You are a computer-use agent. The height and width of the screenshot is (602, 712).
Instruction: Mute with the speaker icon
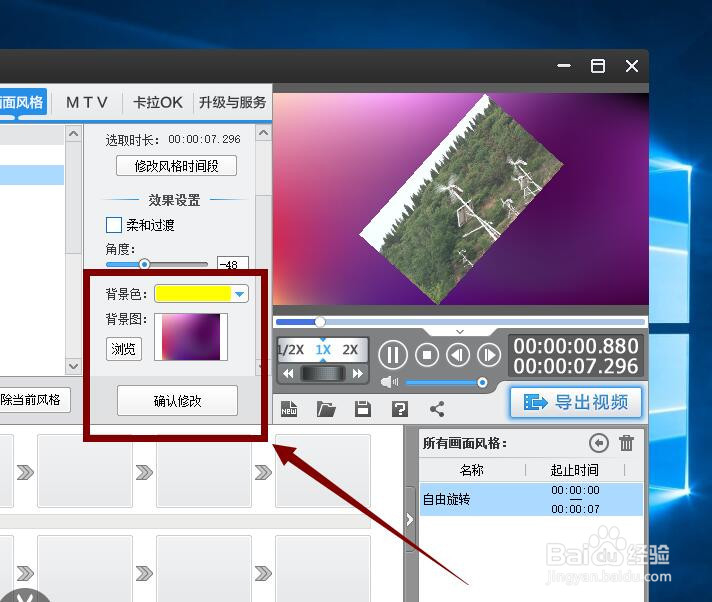pos(389,382)
